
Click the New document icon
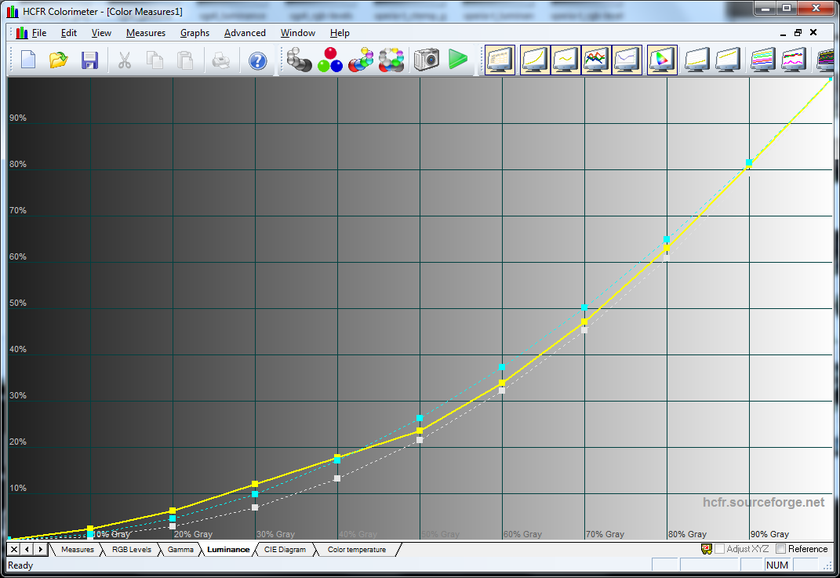[x=28, y=59]
